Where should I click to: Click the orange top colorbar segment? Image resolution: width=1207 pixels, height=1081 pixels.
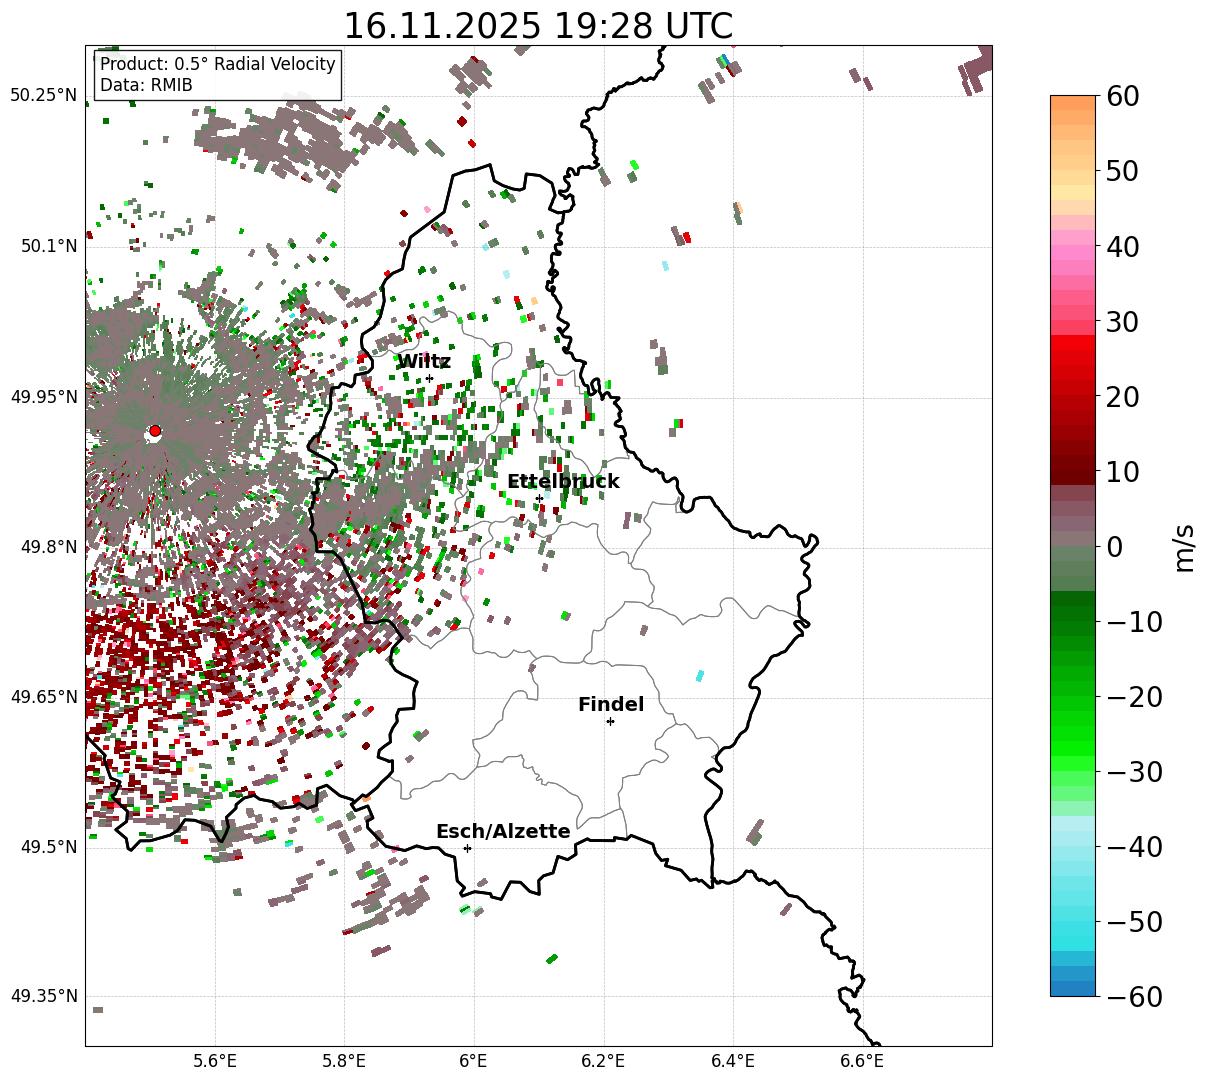[1073, 103]
